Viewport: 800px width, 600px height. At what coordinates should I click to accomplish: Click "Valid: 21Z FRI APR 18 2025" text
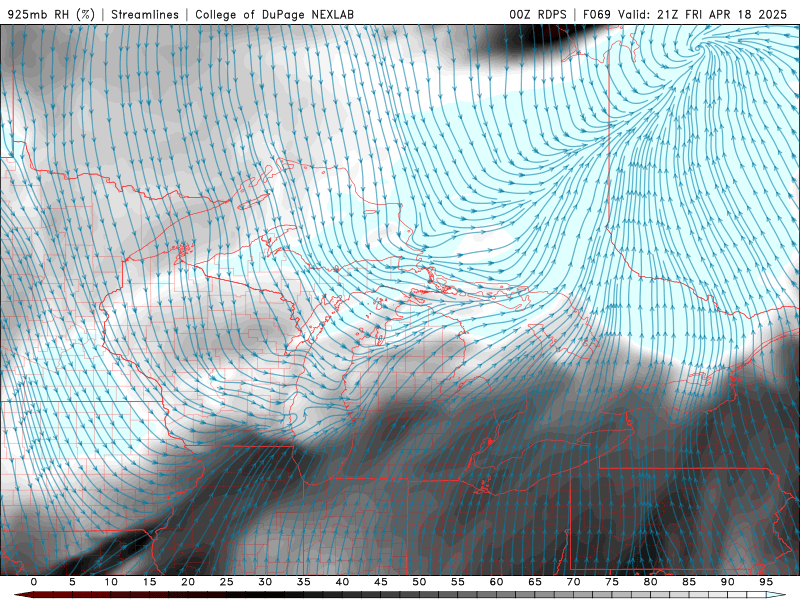point(703,14)
